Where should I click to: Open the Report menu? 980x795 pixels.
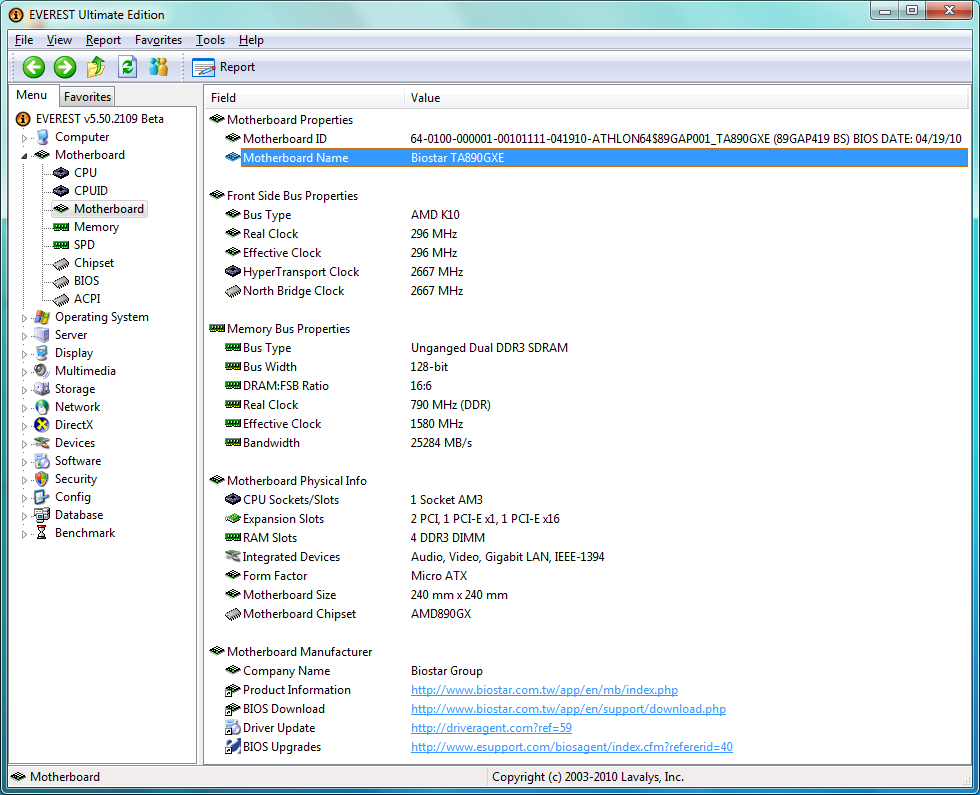point(103,40)
